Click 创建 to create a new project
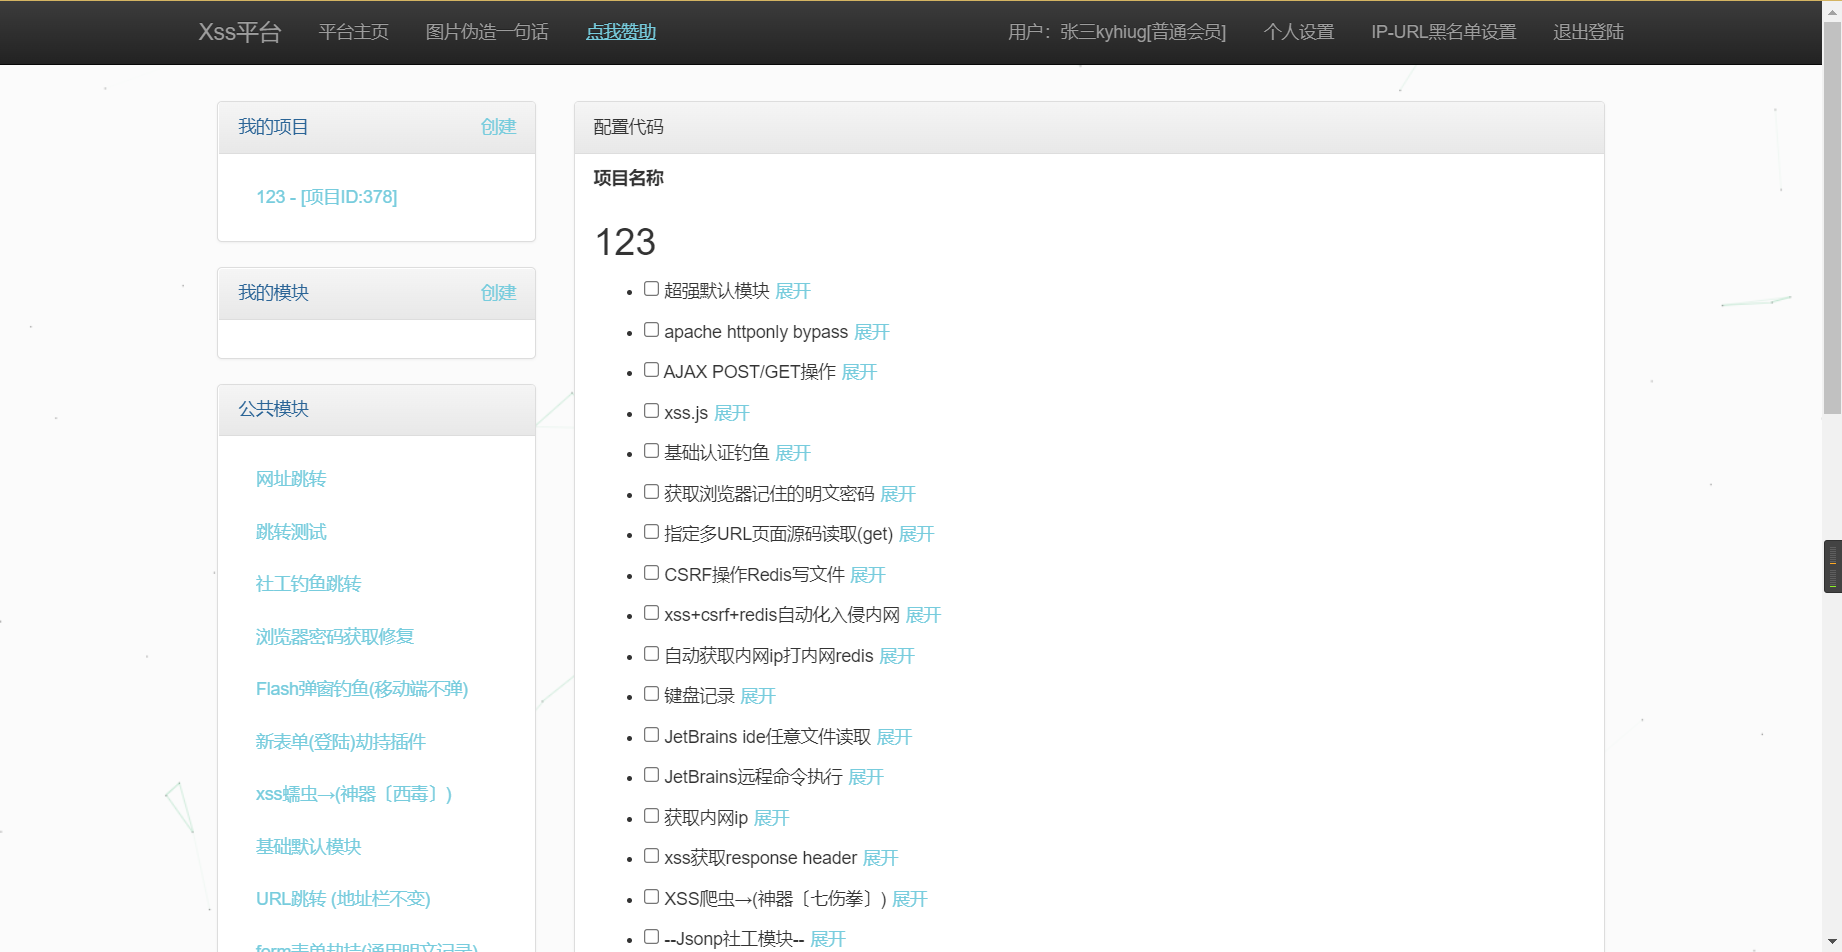 point(498,127)
